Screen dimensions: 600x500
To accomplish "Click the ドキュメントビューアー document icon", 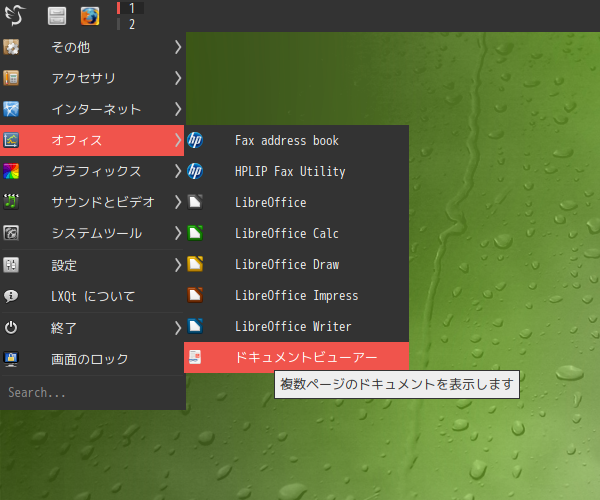I will (x=195, y=357).
